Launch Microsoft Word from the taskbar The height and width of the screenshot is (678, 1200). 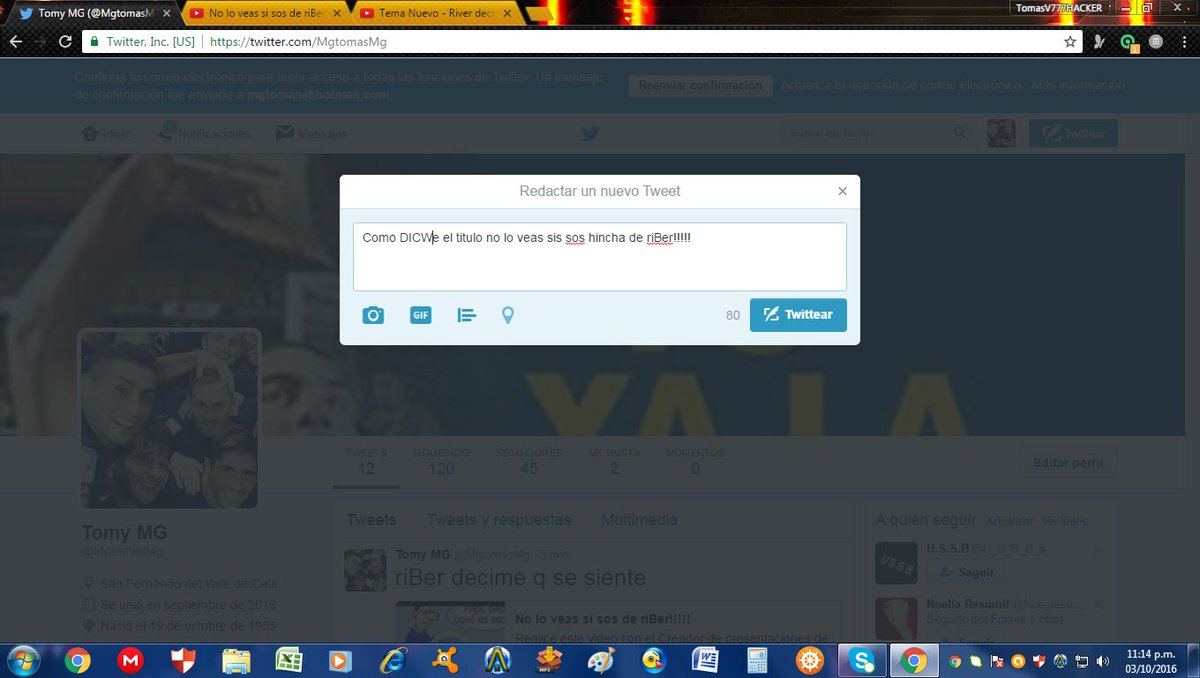click(x=705, y=660)
